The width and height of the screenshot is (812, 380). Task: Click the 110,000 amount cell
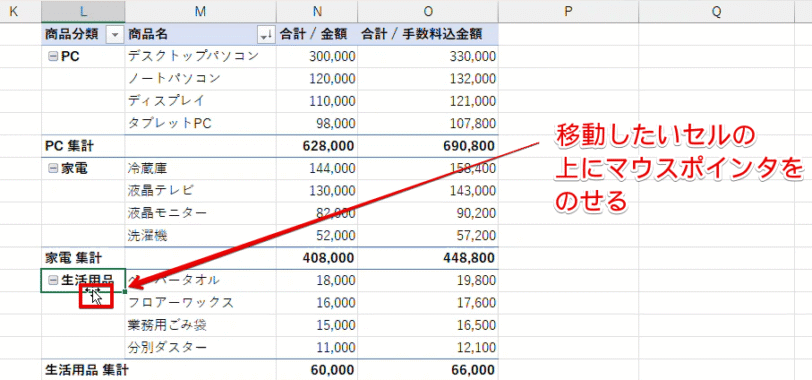click(x=316, y=101)
